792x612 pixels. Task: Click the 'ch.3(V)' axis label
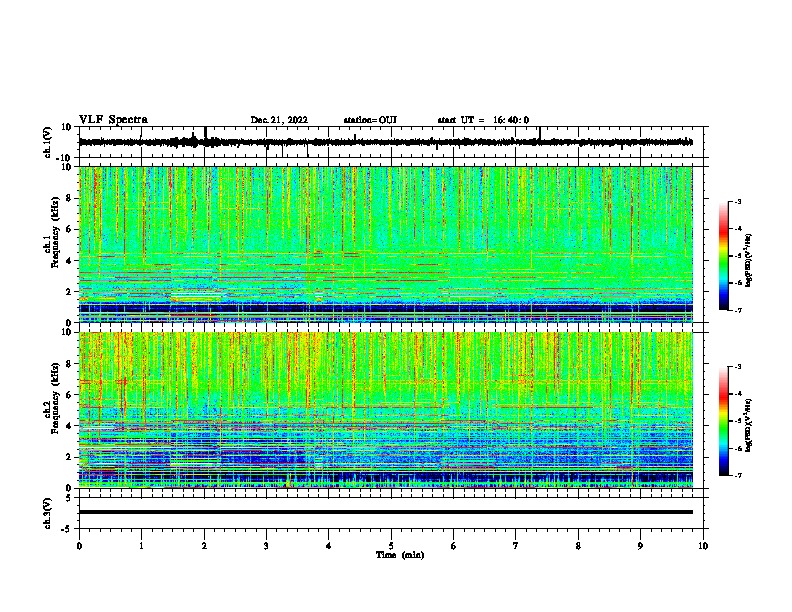pyautogui.click(x=47, y=513)
